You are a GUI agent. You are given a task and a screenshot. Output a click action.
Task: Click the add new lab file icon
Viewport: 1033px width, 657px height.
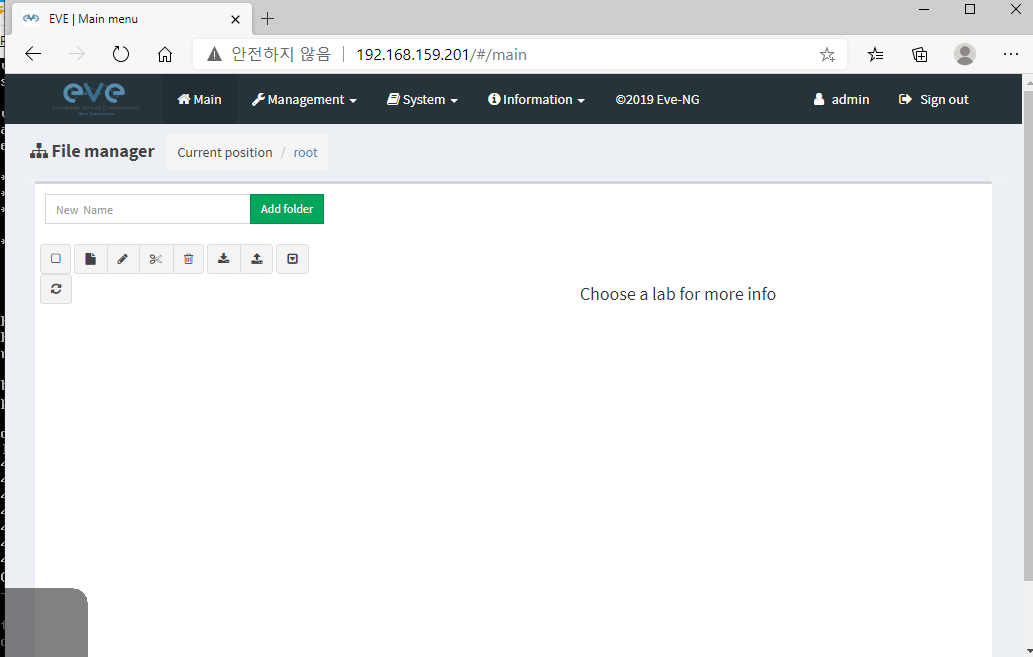(x=90, y=259)
